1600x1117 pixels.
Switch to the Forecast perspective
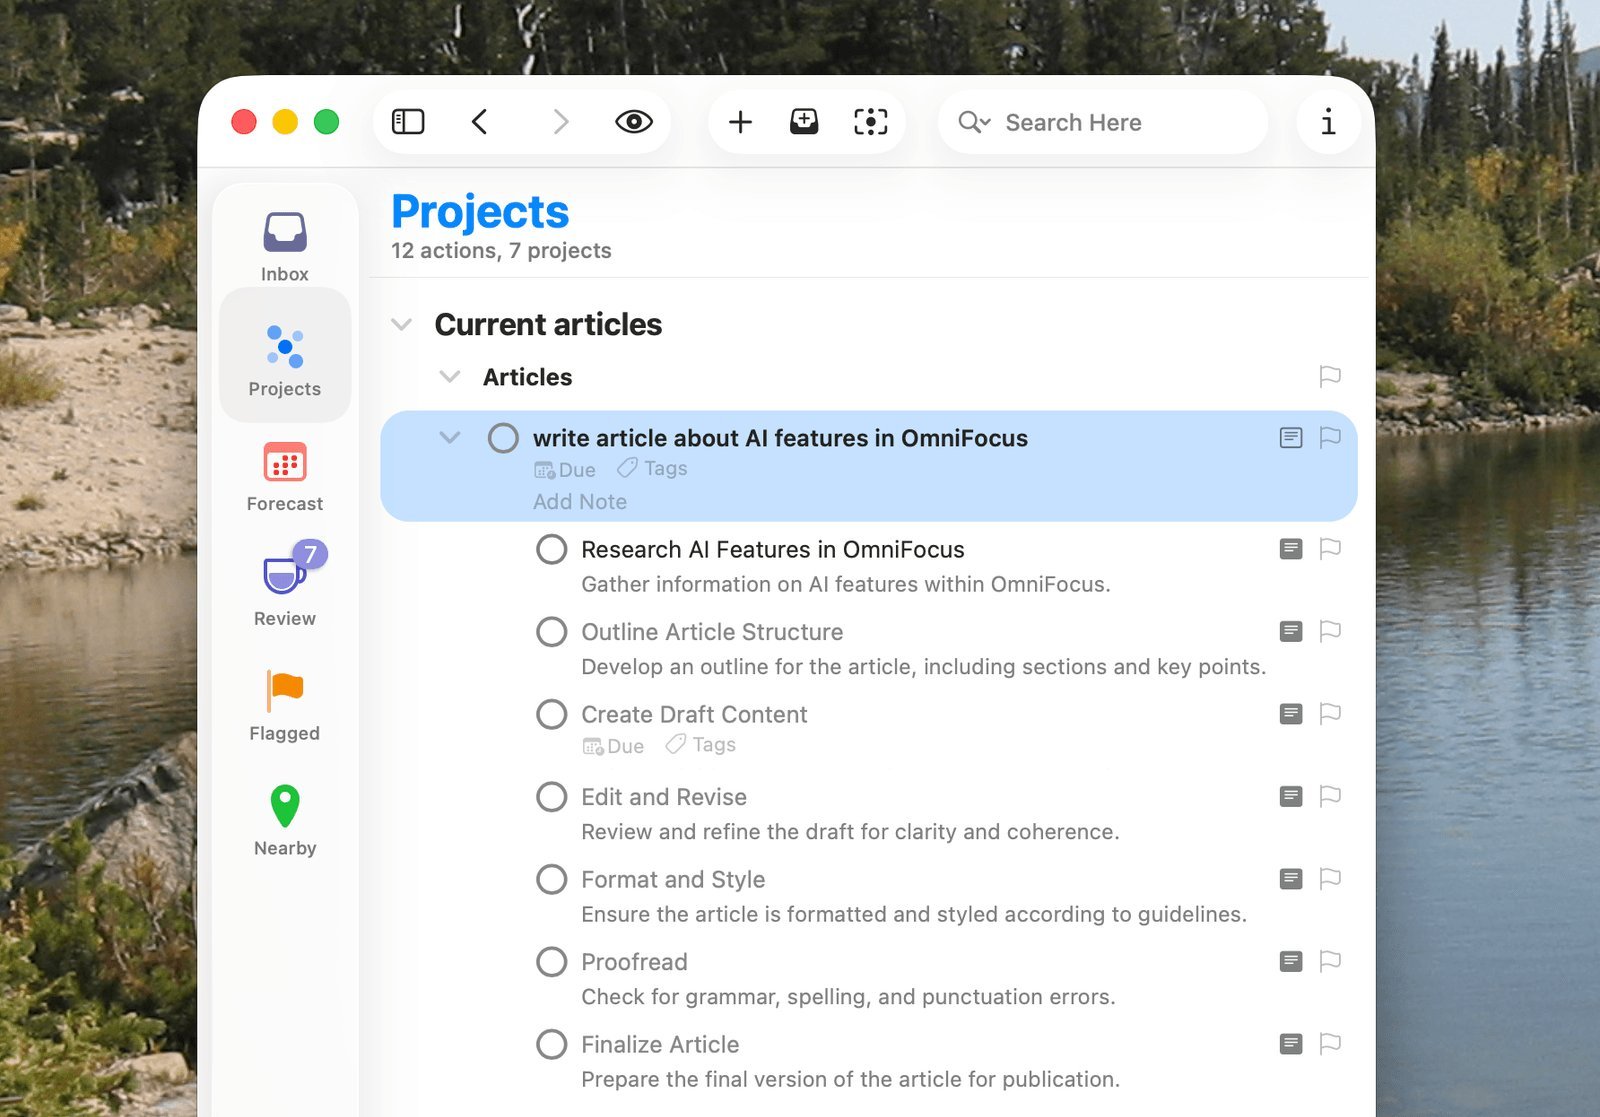pyautogui.click(x=285, y=477)
